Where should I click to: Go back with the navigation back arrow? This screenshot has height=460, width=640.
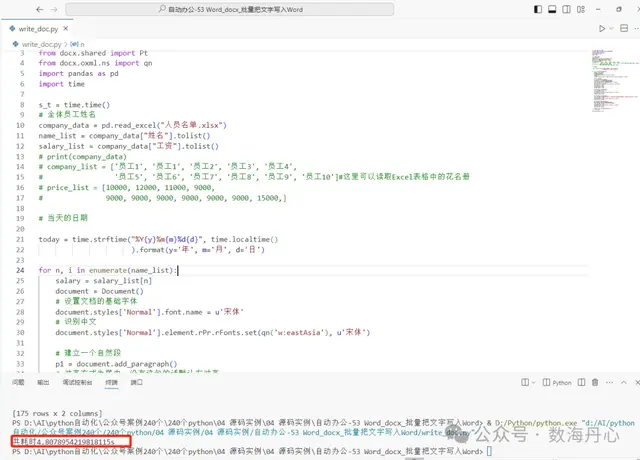(40, 9)
